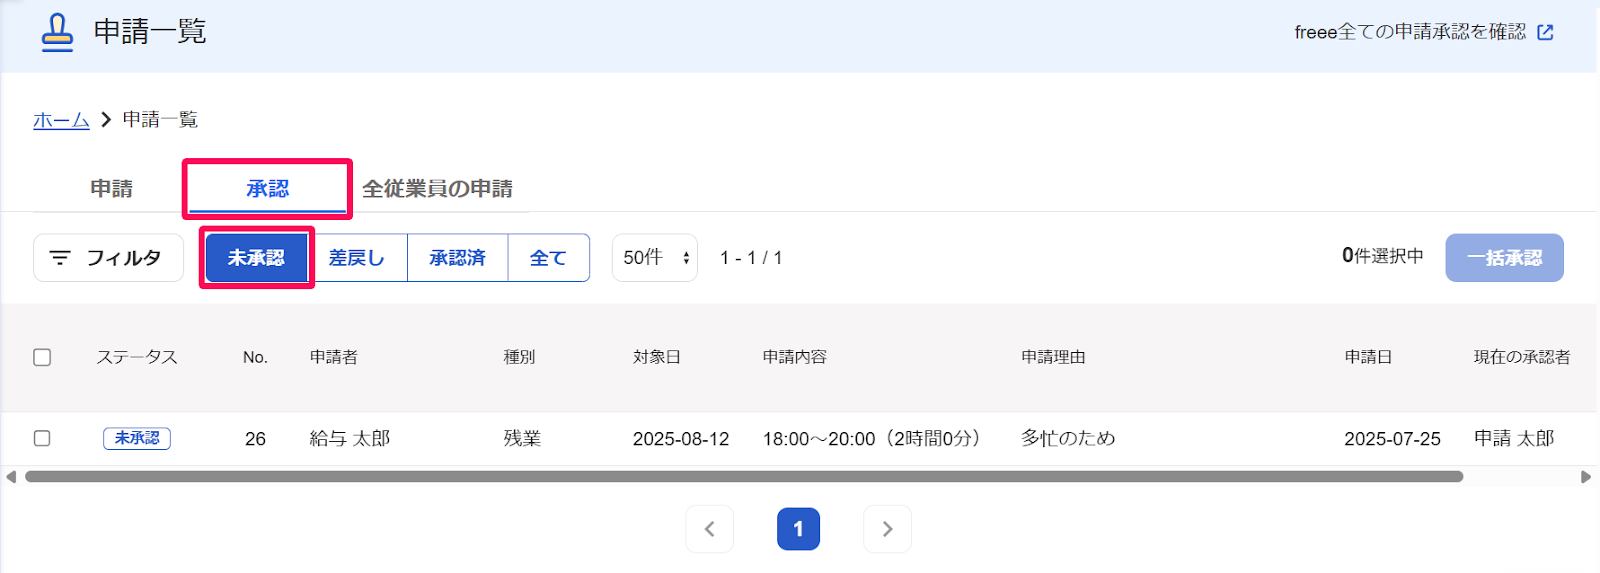Toggle the select-all header checkbox

pos(42,357)
